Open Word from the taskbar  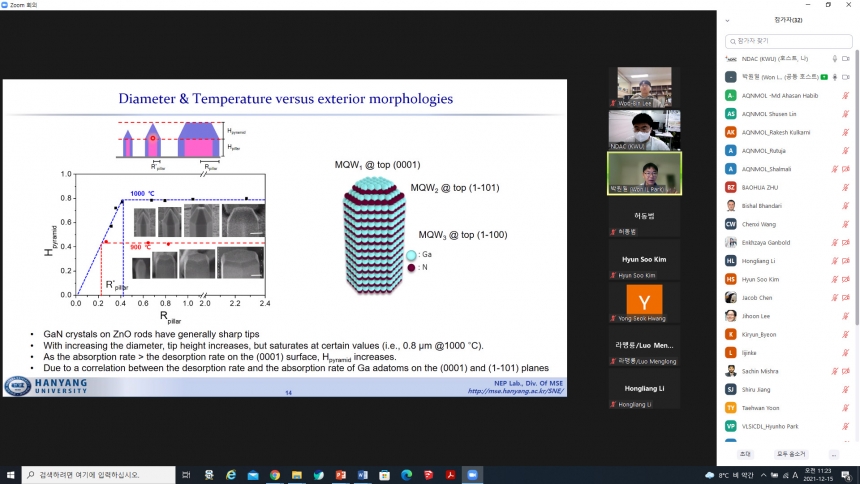(x=362, y=475)
